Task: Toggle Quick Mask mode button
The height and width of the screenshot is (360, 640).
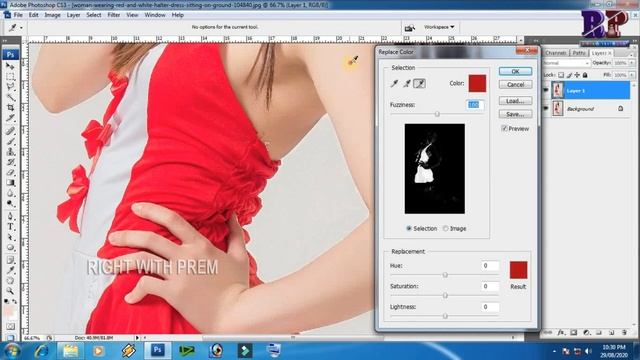Action: point(11,327)
